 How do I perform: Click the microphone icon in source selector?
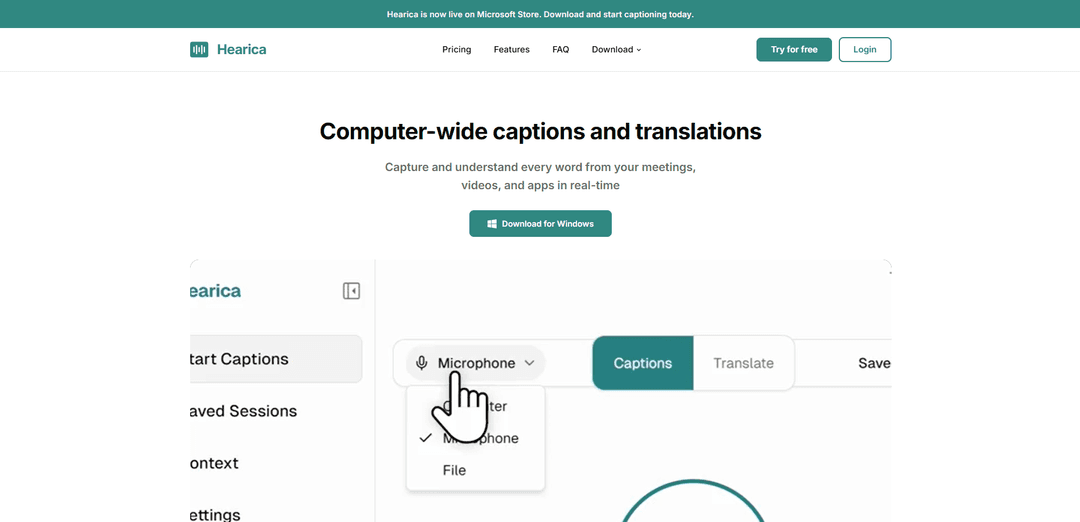click(422, 363)
